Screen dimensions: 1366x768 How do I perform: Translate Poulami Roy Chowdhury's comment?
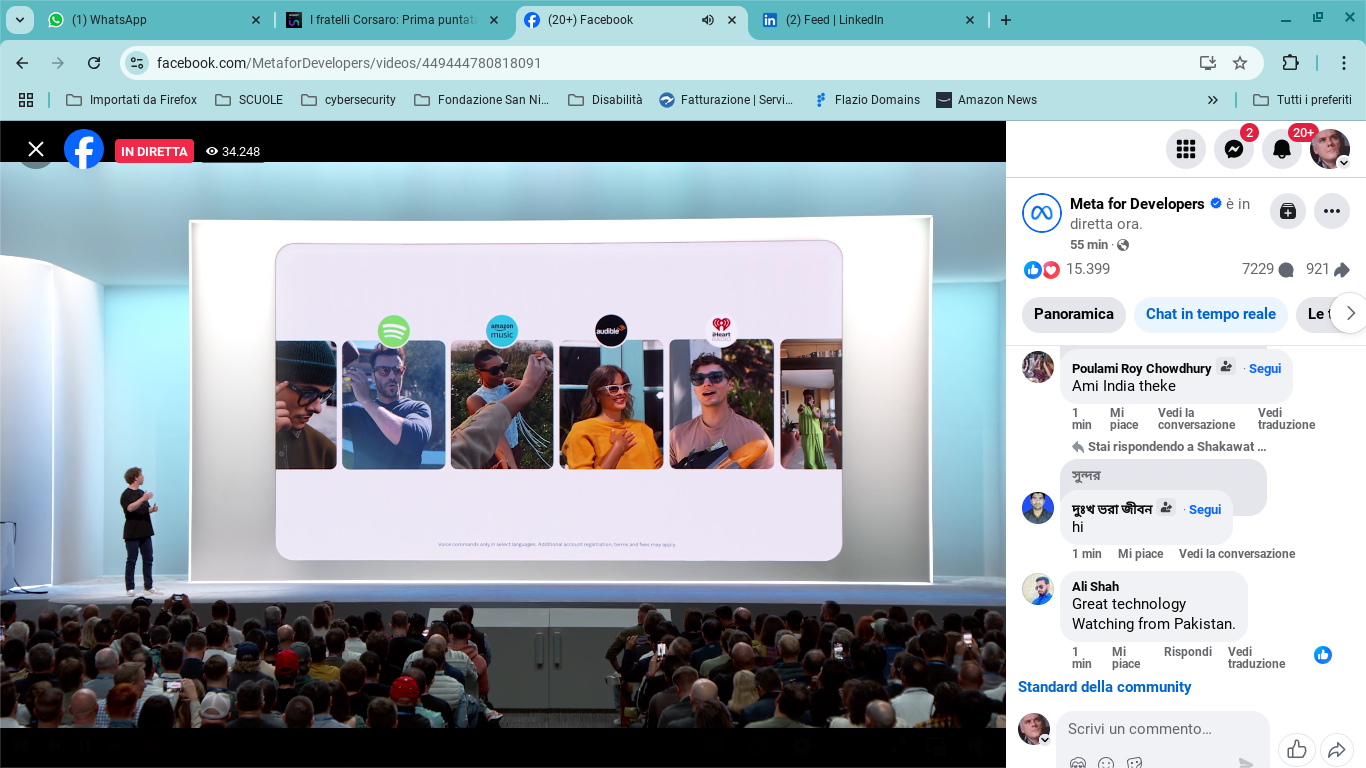[x=1286, y=418]
